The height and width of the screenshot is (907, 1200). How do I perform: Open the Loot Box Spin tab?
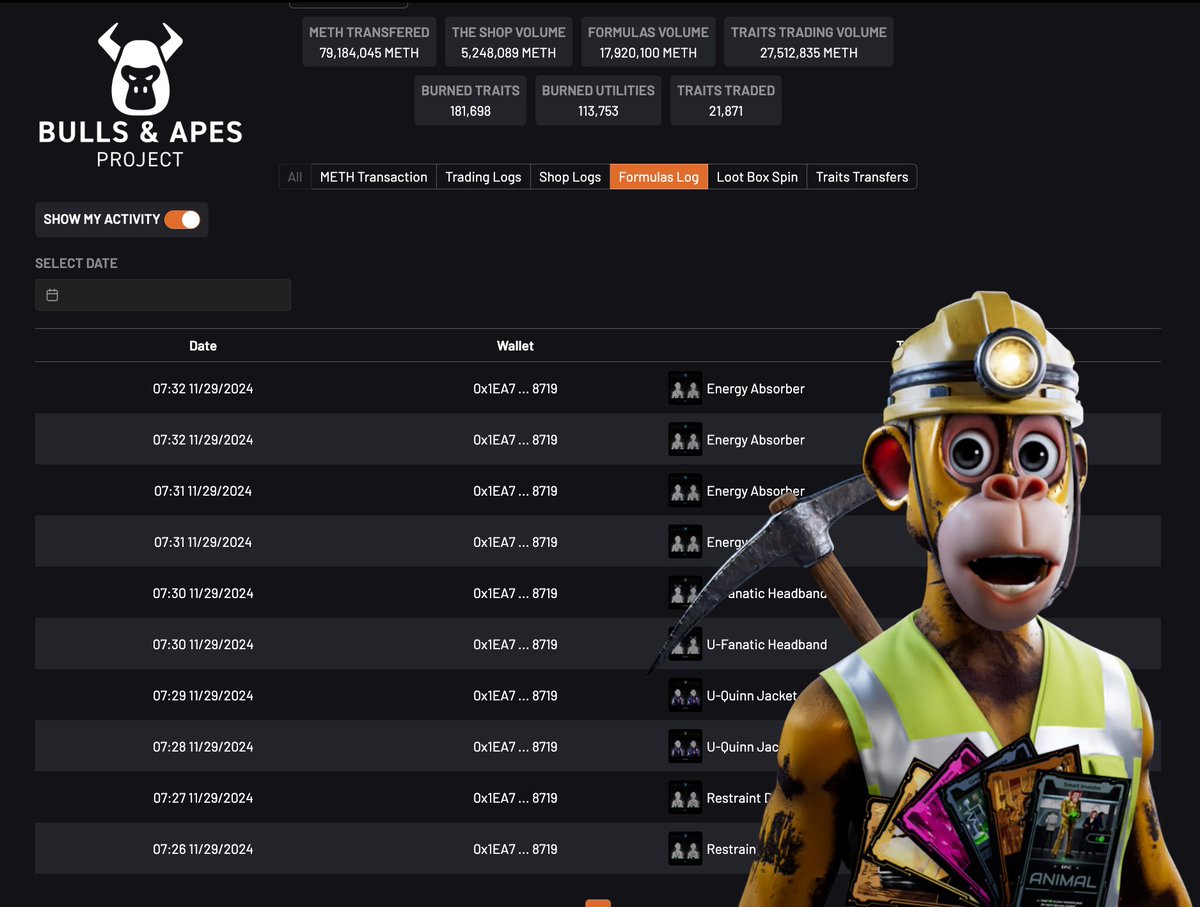tap(757, 176)
